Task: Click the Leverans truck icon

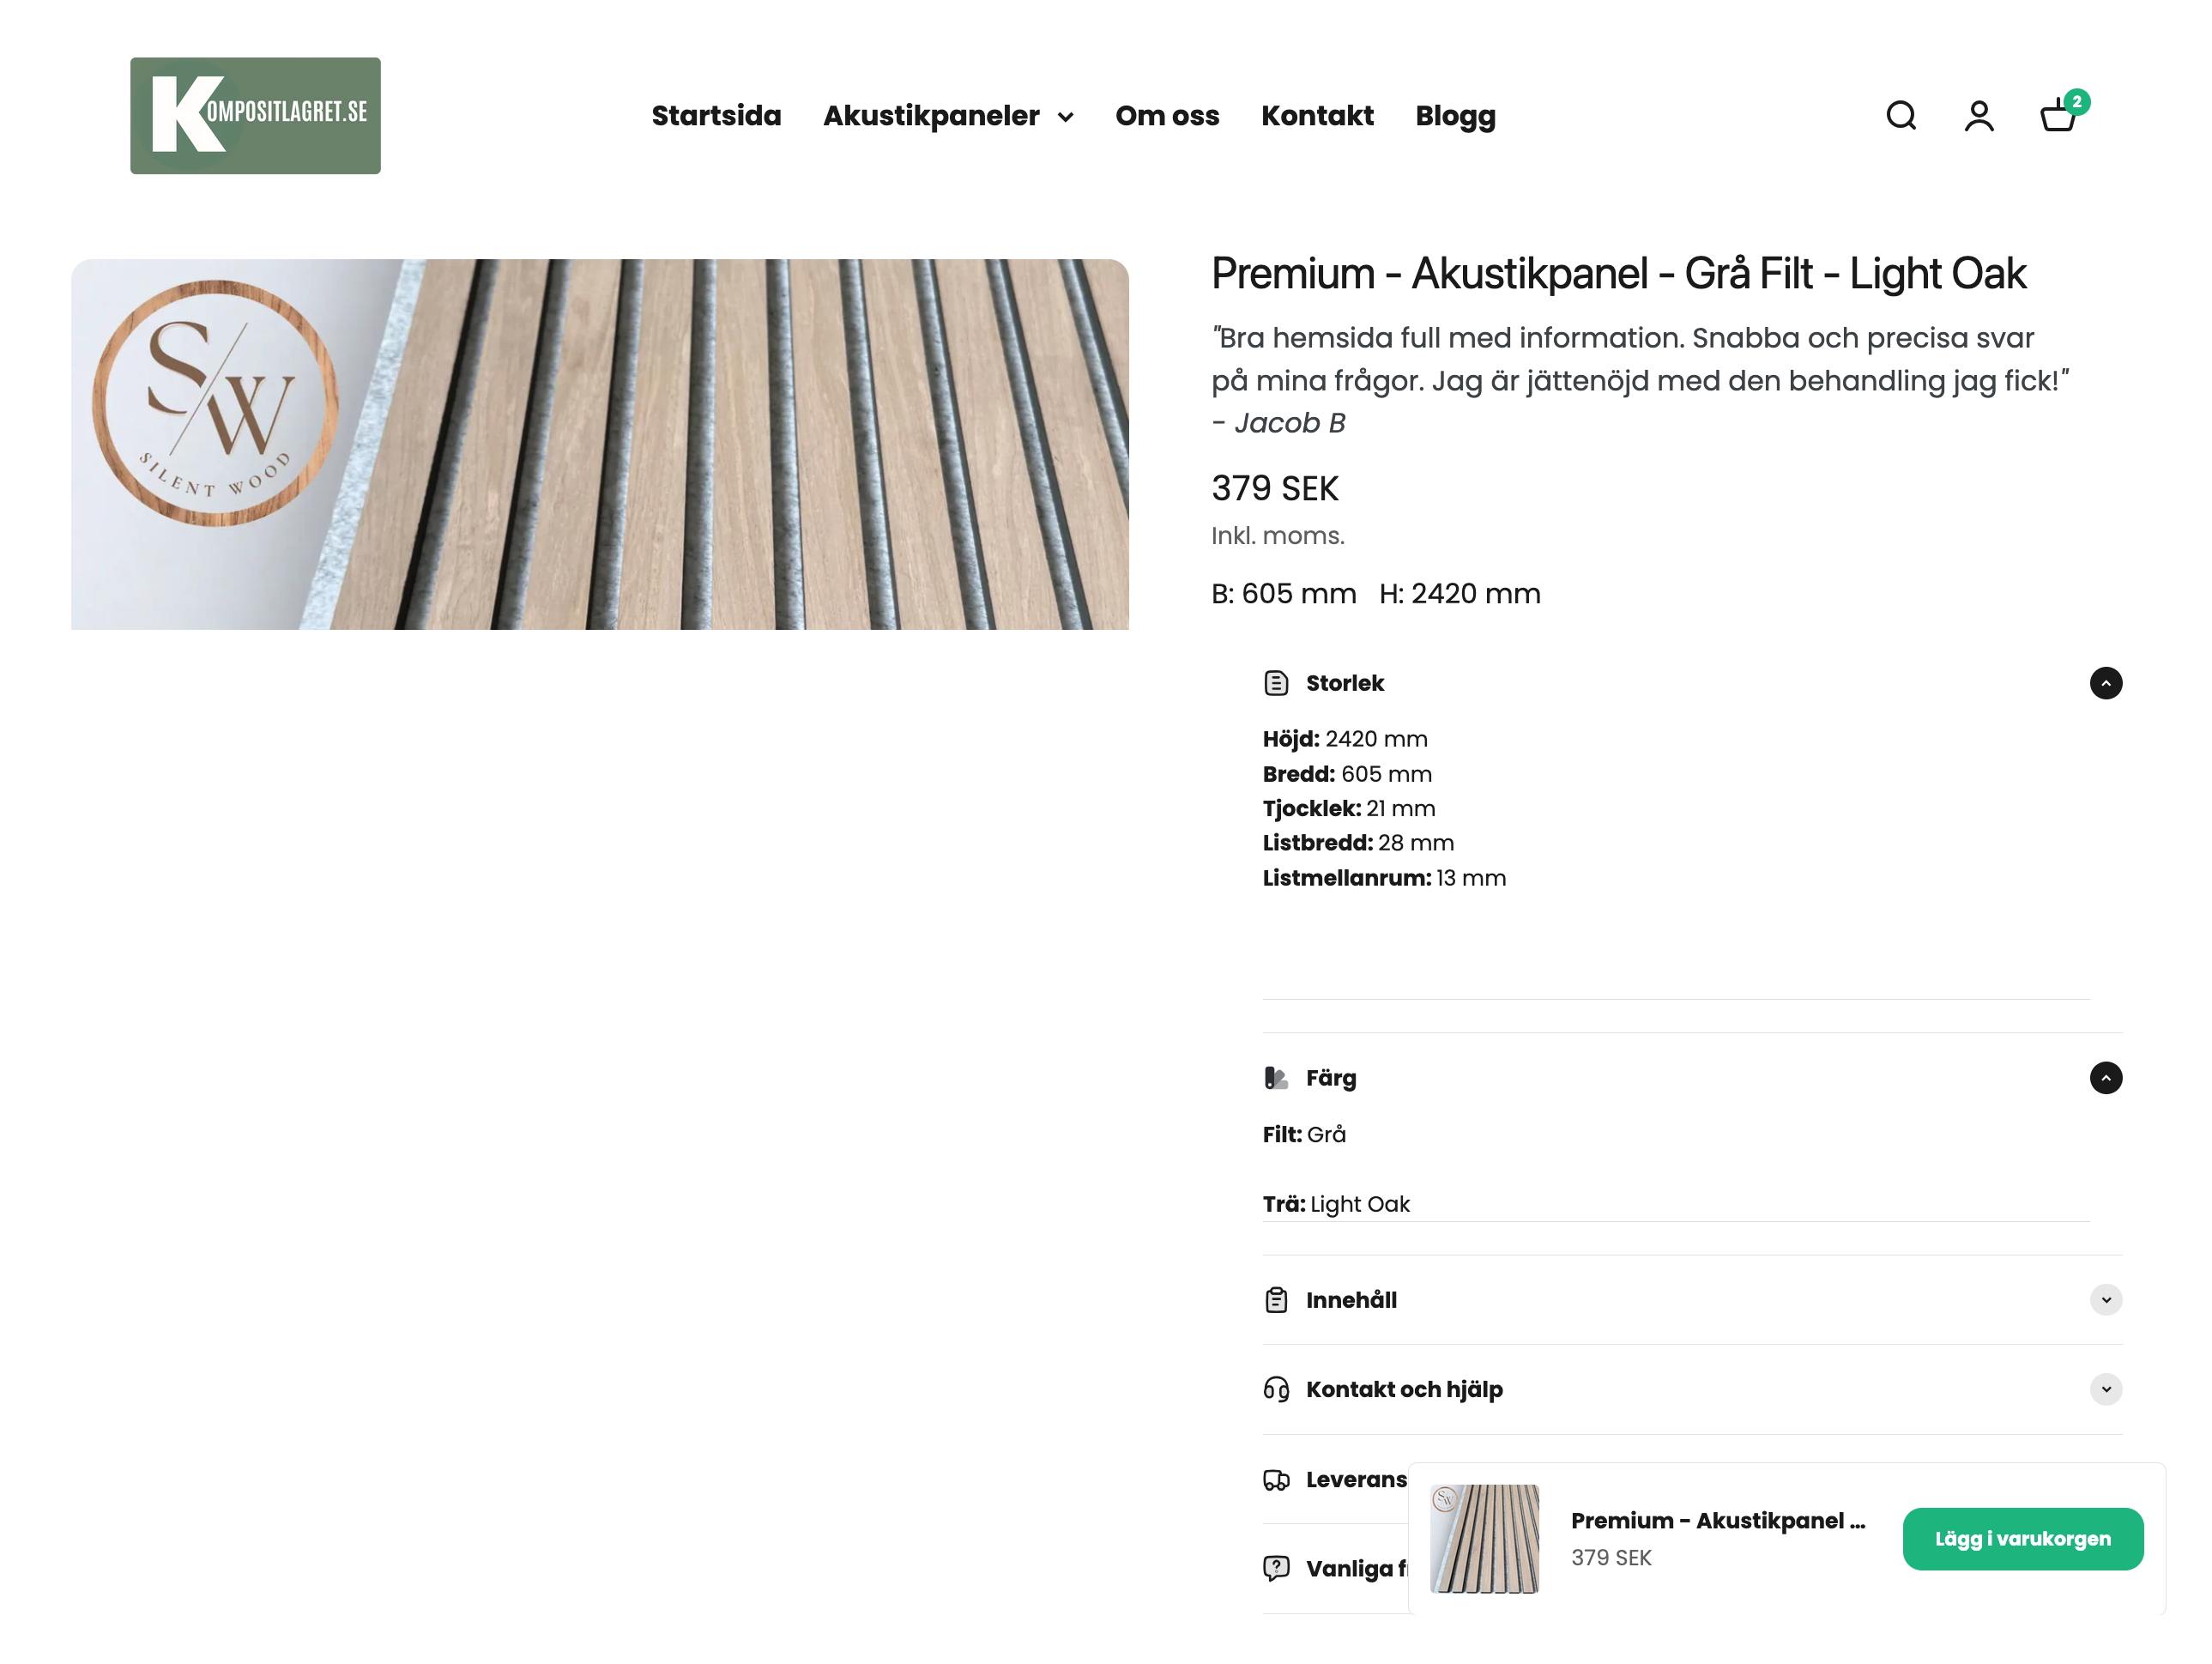Action: 1276,1480
